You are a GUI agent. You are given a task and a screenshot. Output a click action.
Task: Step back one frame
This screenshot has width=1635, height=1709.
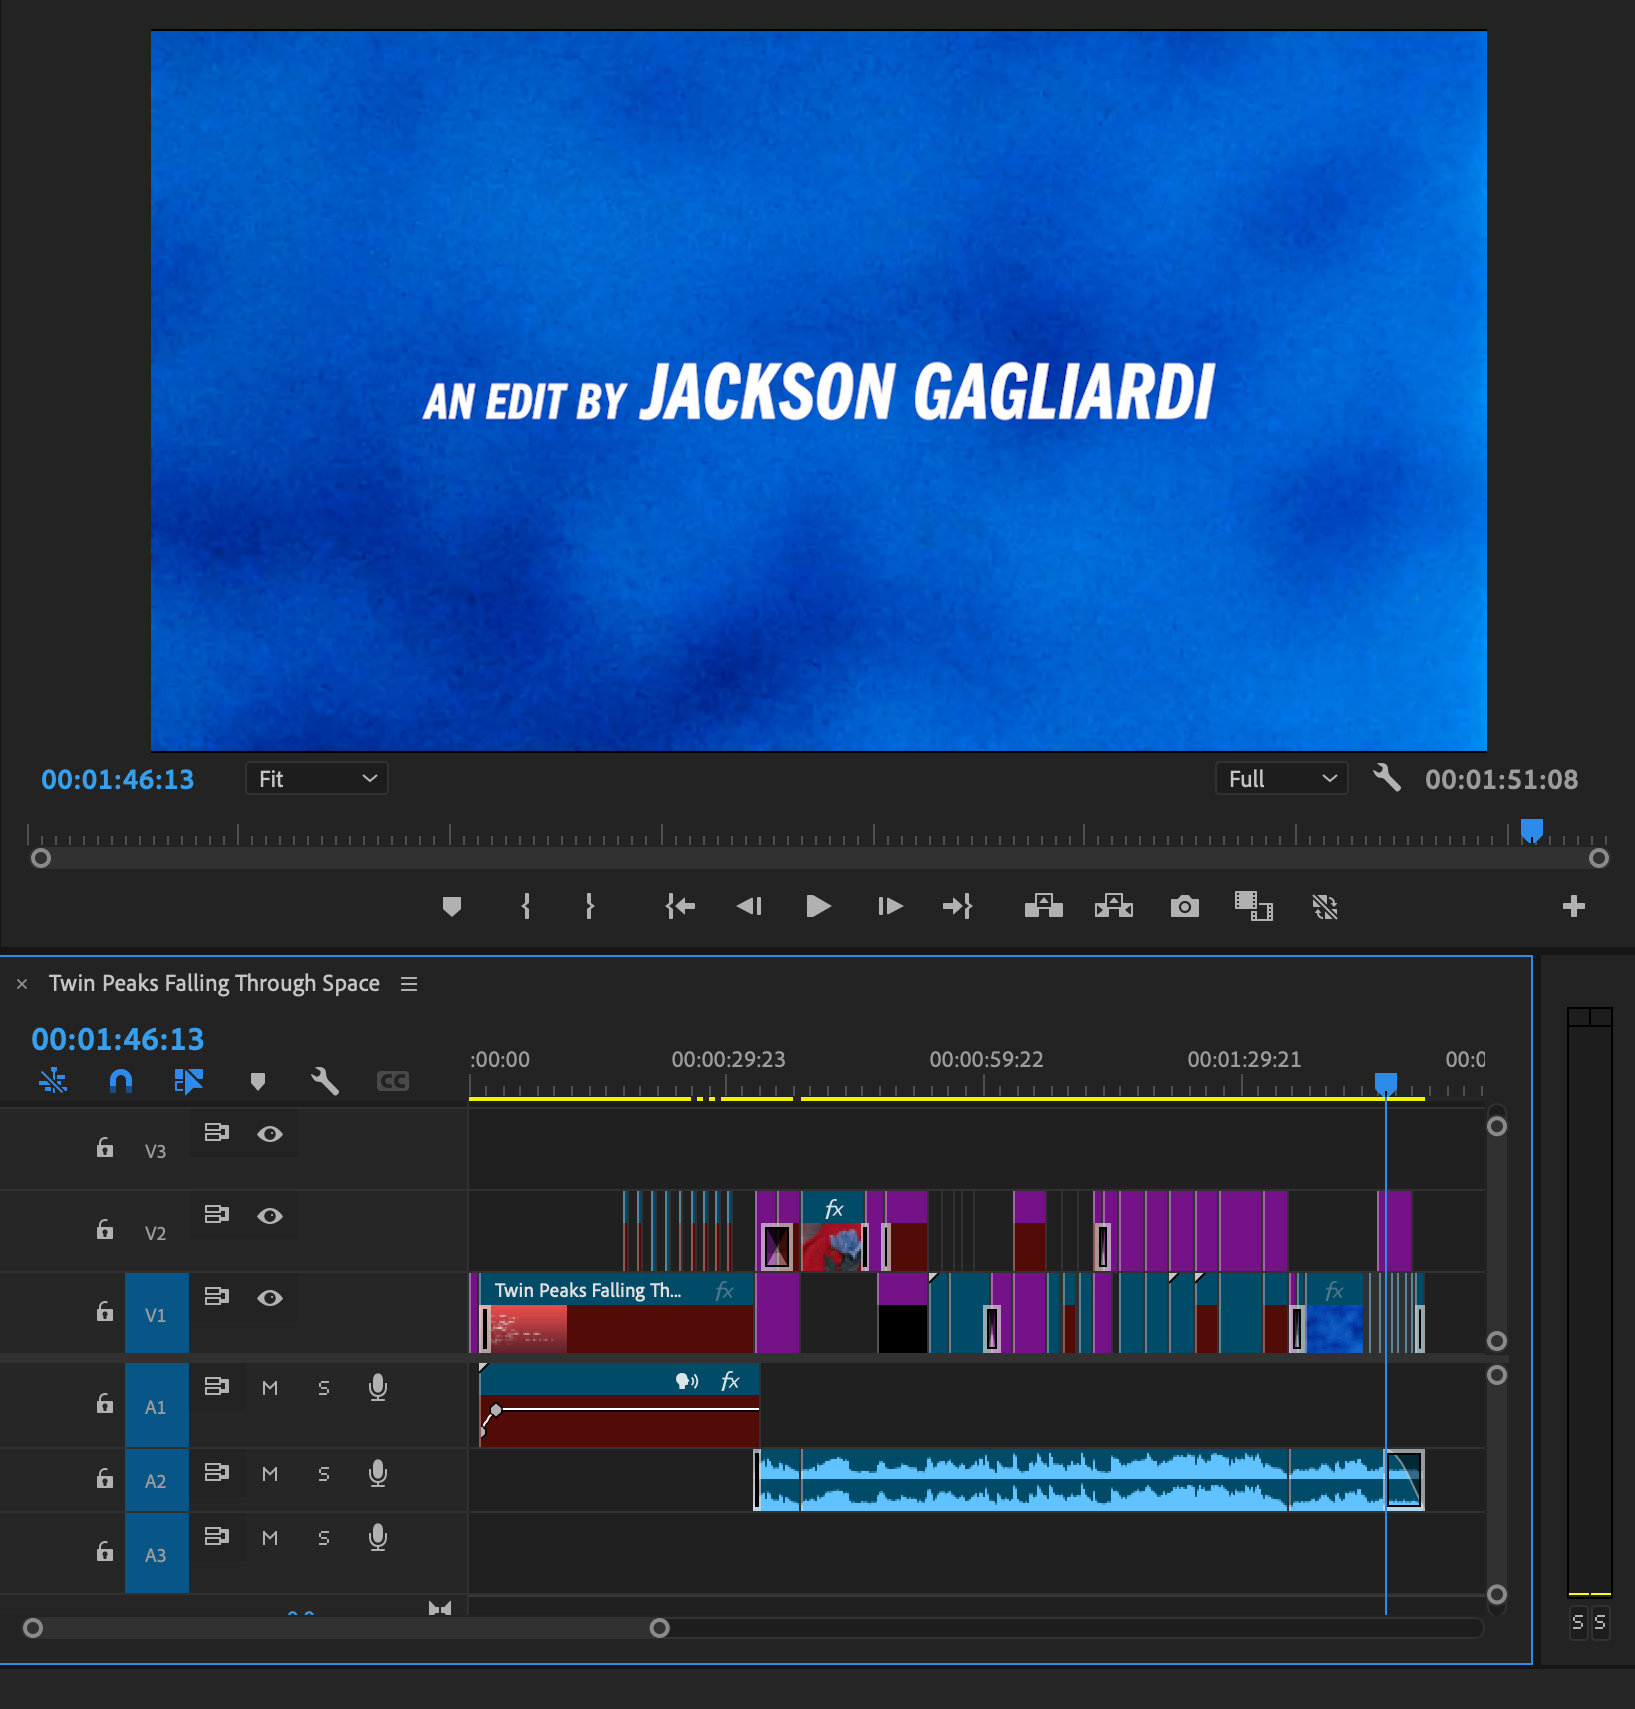749,906
